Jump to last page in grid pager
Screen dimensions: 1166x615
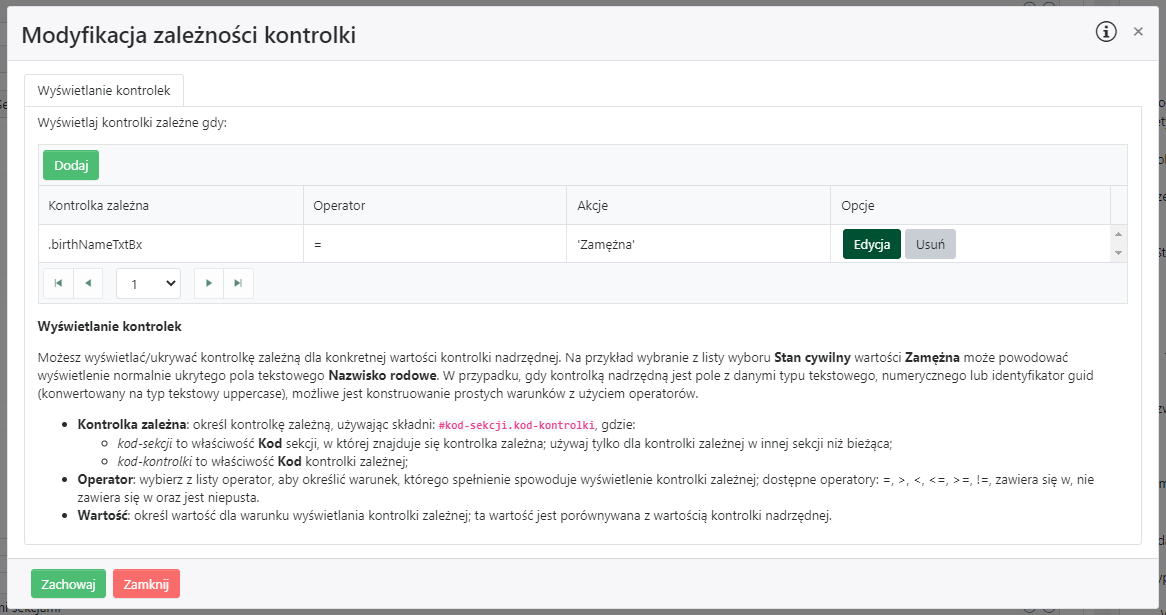(x=238, y=283)
